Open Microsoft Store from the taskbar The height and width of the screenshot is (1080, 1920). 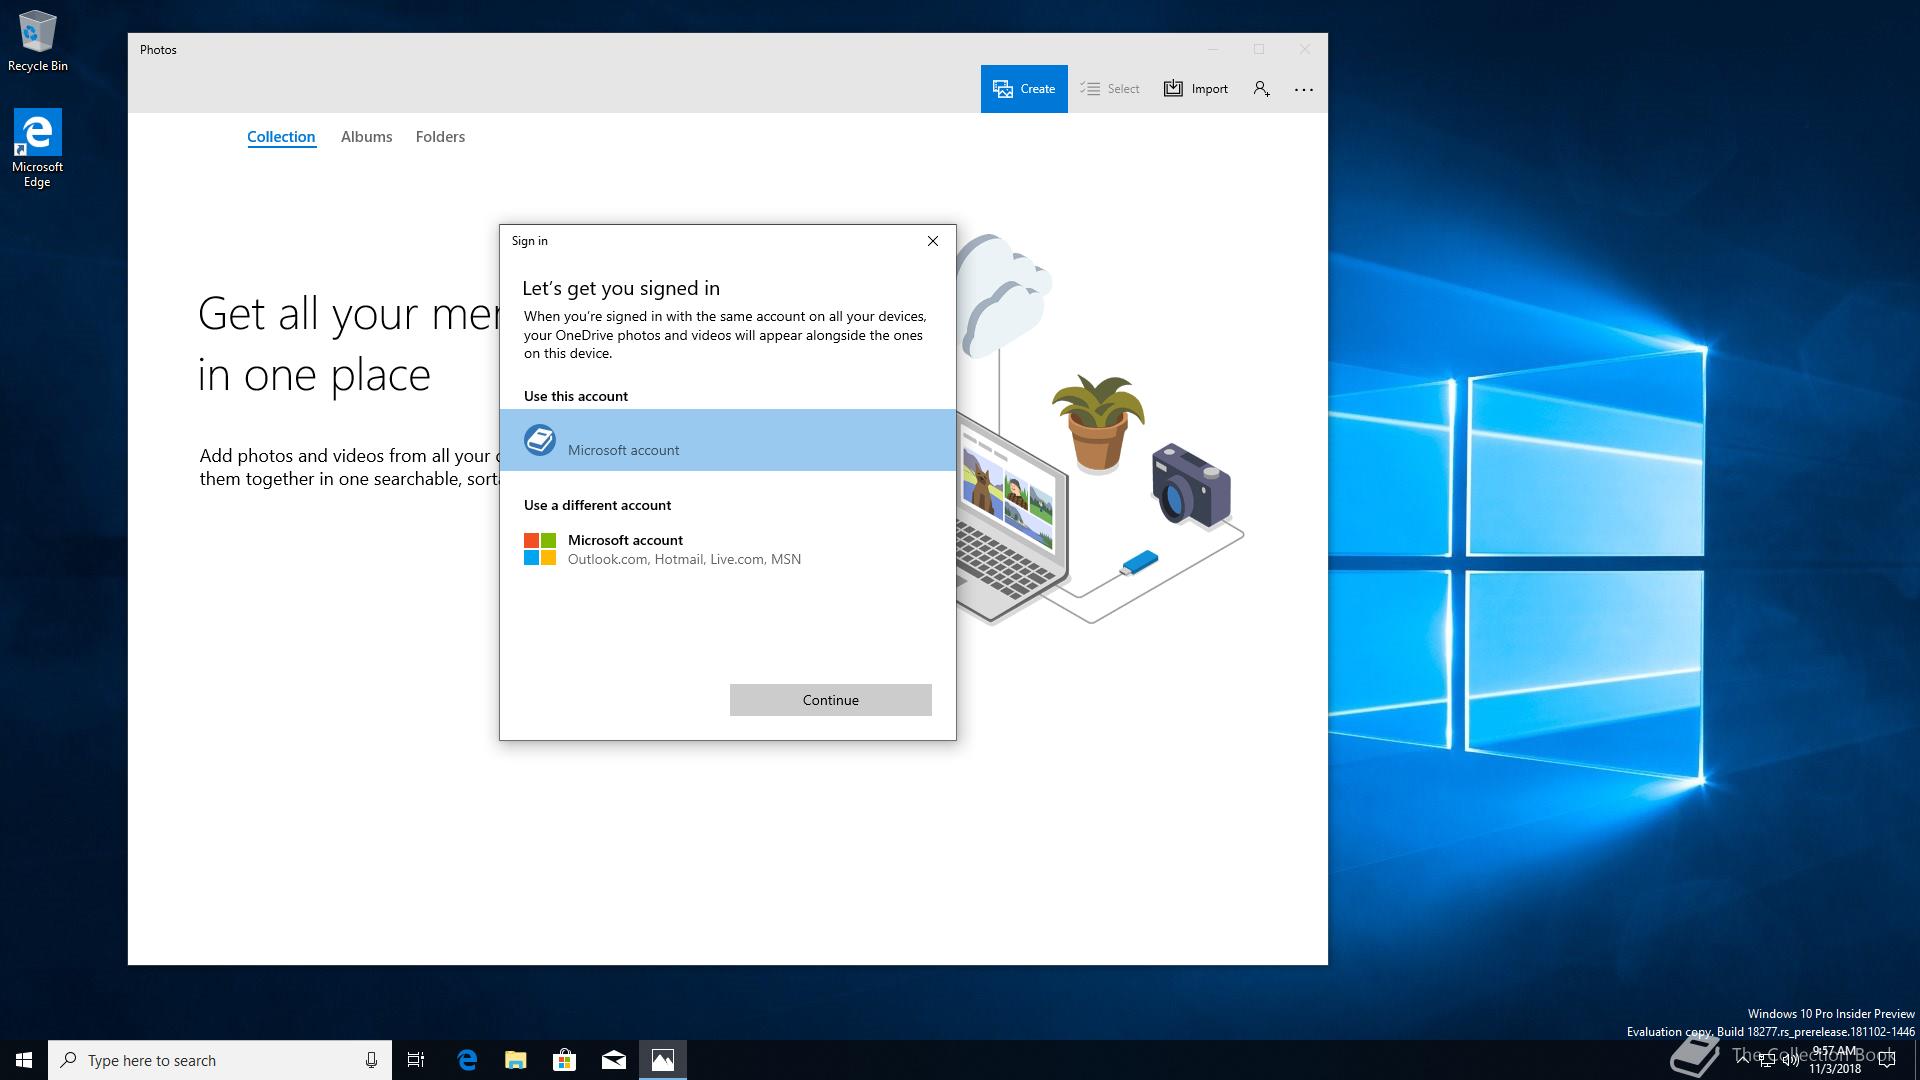565,1060
